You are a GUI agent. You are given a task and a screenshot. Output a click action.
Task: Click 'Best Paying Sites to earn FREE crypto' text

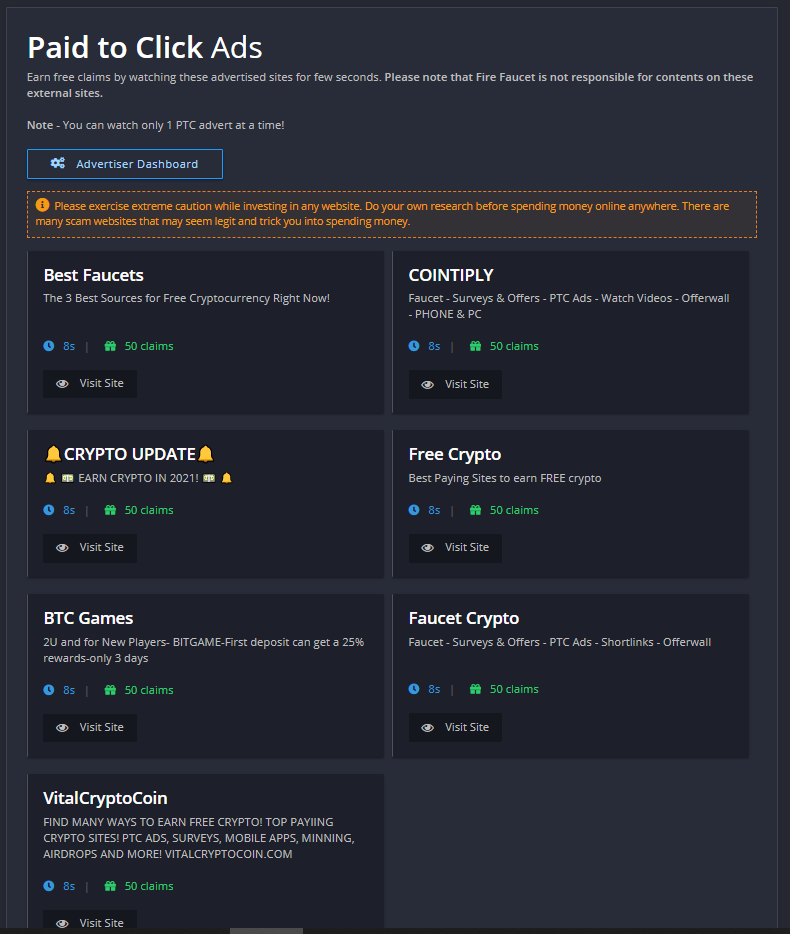[x=505, y=478]
